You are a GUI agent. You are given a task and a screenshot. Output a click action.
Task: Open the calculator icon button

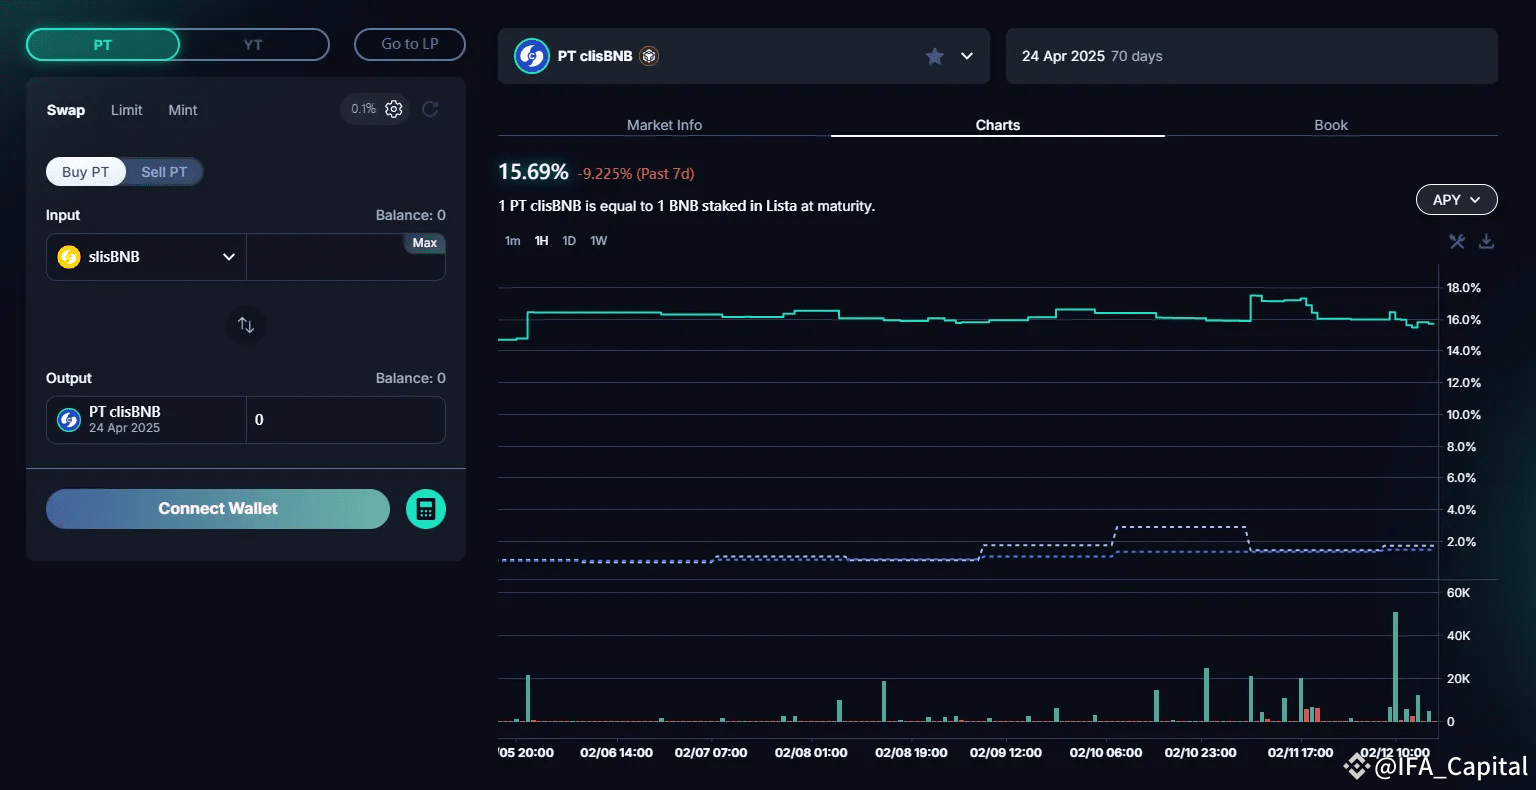coord(425,509)
